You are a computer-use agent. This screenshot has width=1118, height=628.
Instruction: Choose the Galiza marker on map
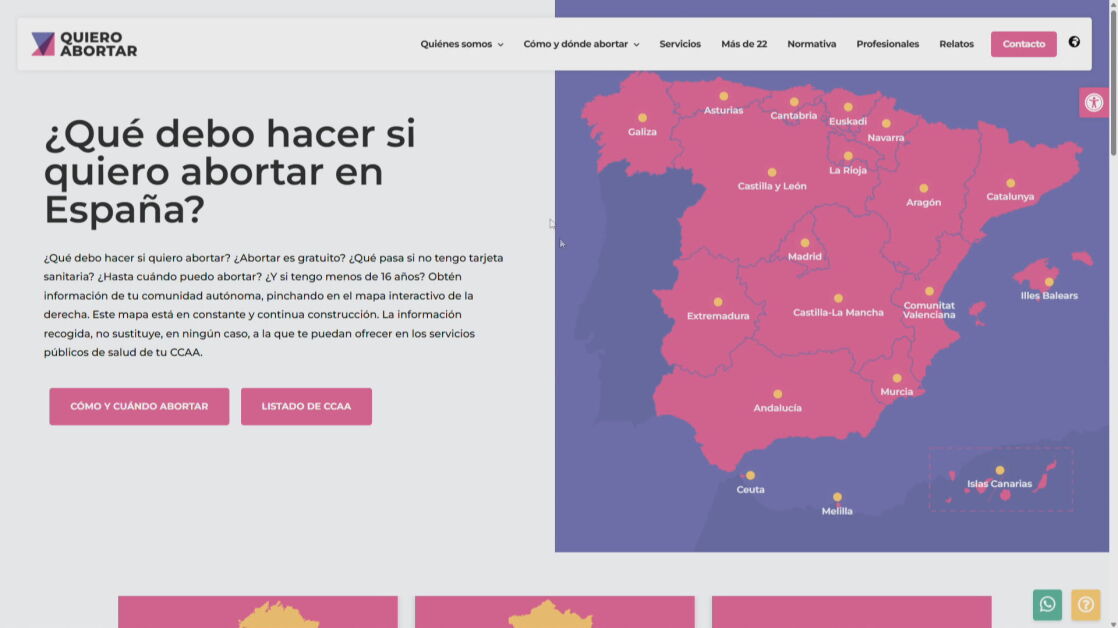tap(642, 118)
